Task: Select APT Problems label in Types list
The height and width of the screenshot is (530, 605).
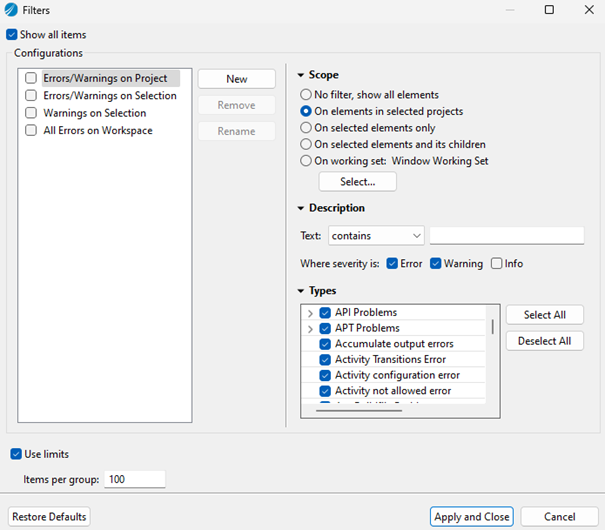Action: (367, 328)
